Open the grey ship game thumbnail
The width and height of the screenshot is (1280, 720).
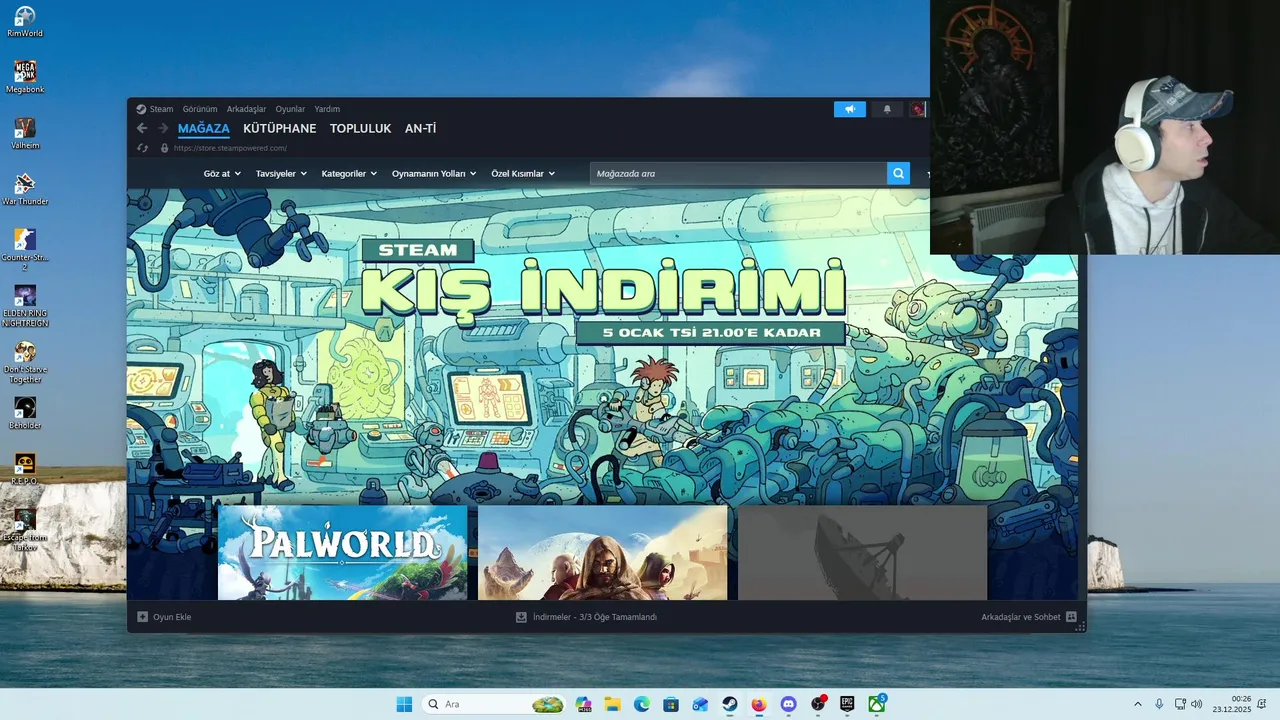(x=862, y=552)
